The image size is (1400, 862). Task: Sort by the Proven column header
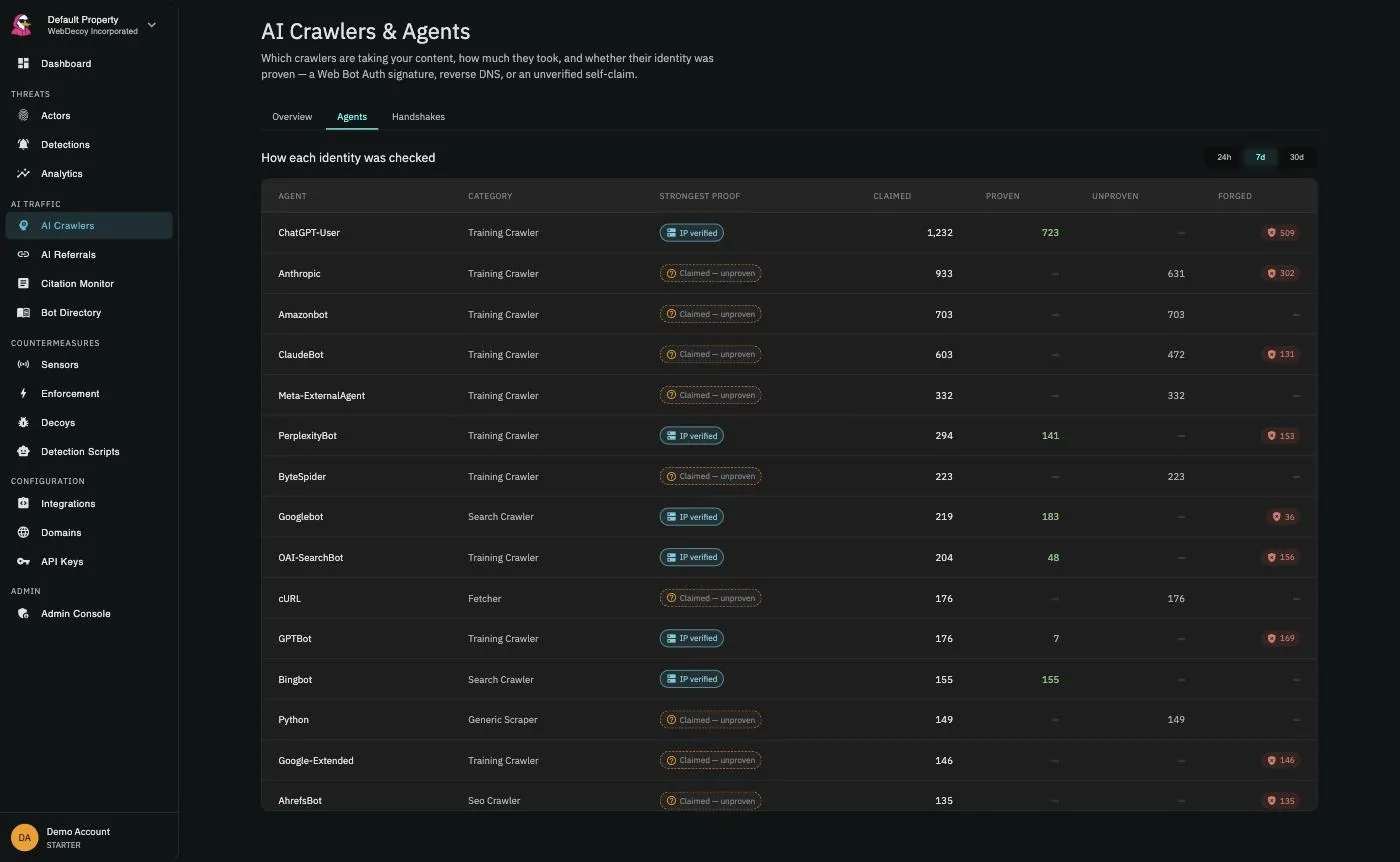click(1002, 196)
